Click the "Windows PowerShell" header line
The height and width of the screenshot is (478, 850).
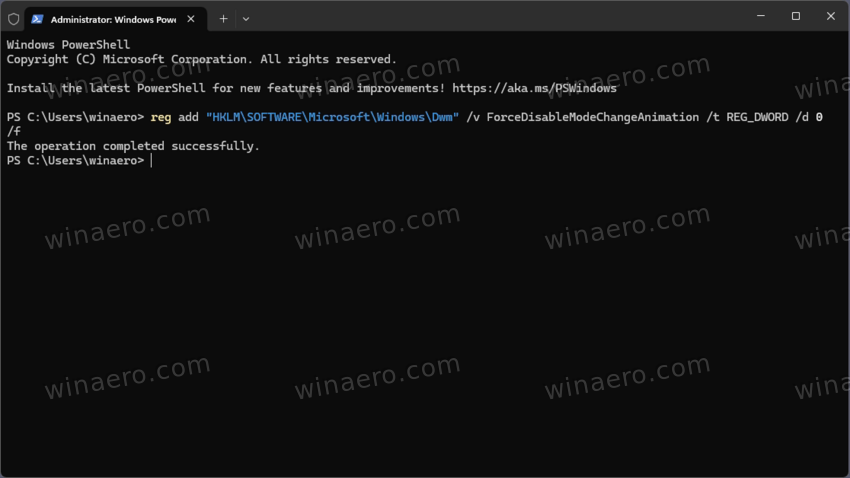(x=68, y=45)
